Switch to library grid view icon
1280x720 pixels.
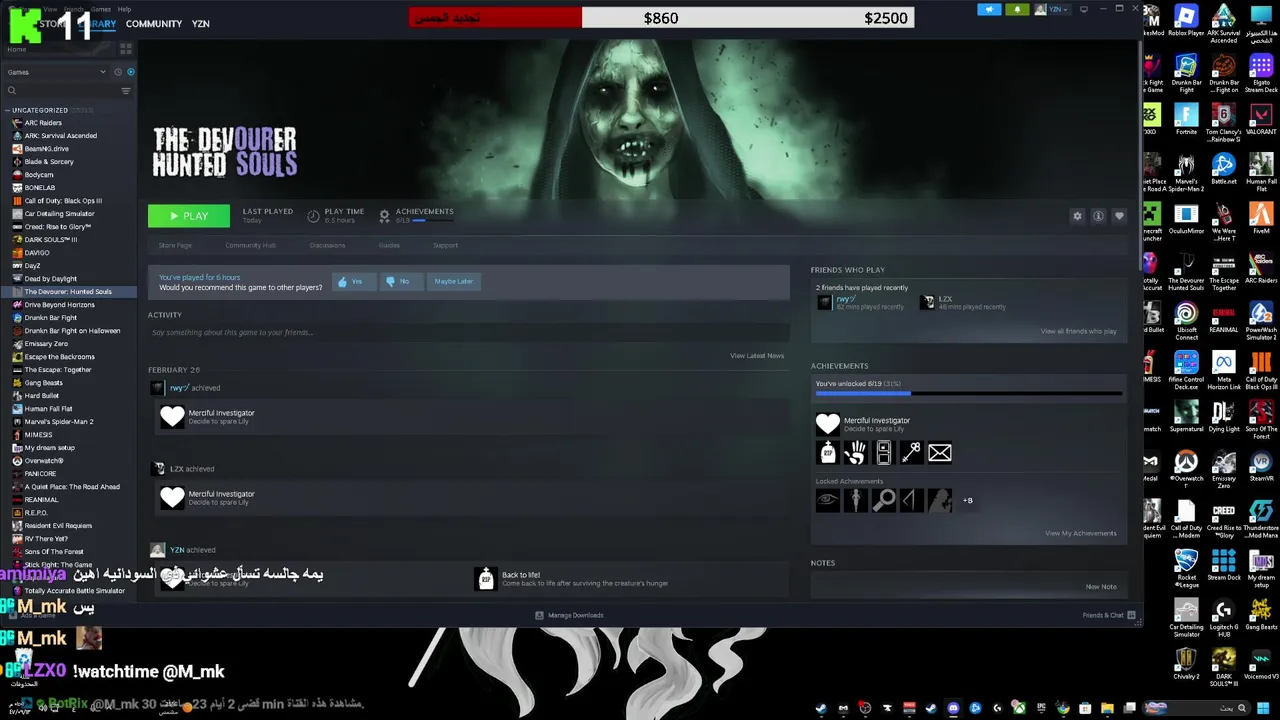click(x=126, y=49)
